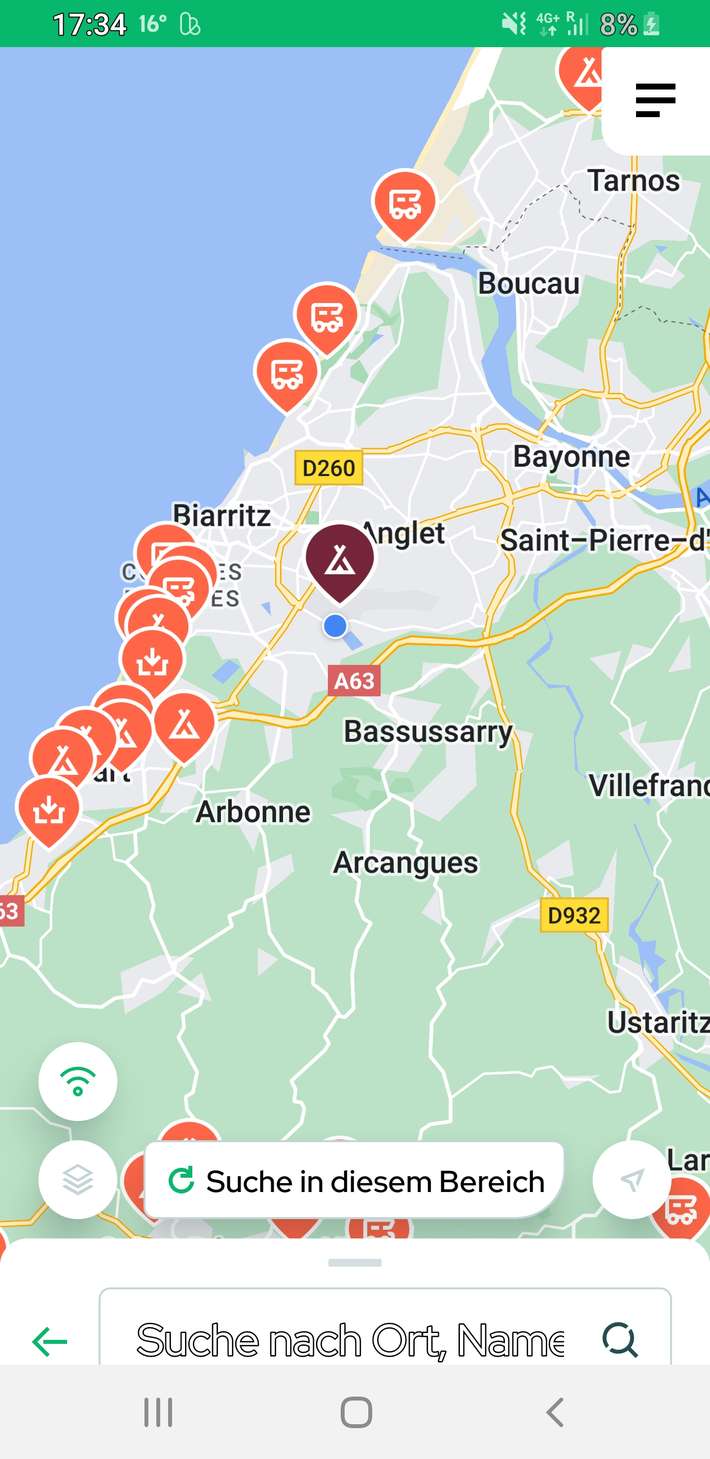The image size is (710, 1459).
Task: Select the camper van marker below D260 coast
Action: point(287,374)
